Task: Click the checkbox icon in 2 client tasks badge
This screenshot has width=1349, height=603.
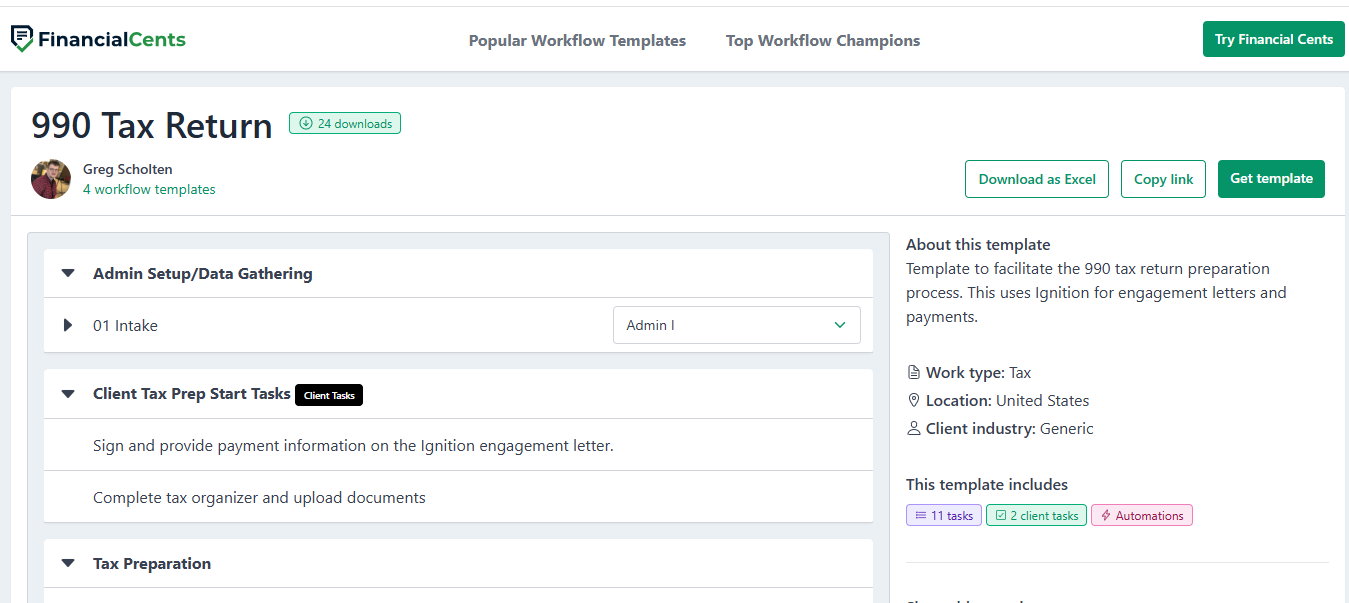Action: [x=1000, y=516]
